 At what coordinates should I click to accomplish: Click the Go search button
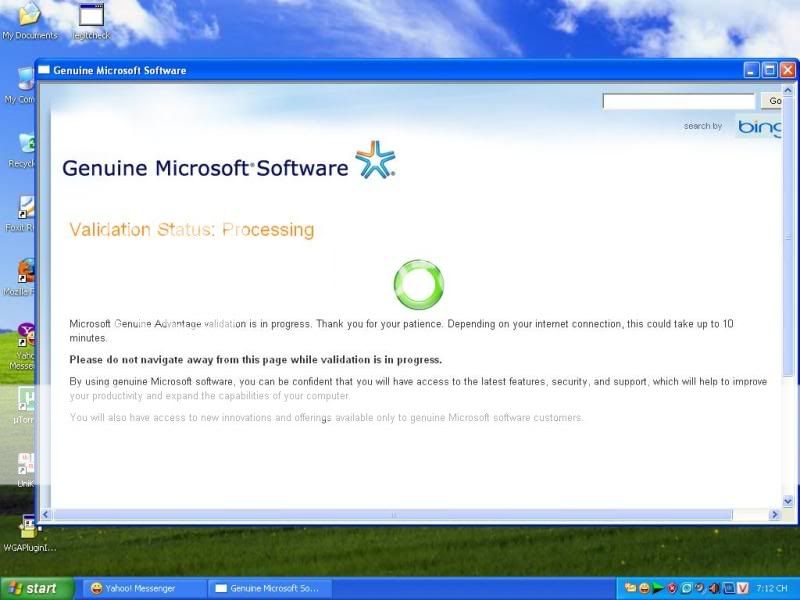click(771, 101)
